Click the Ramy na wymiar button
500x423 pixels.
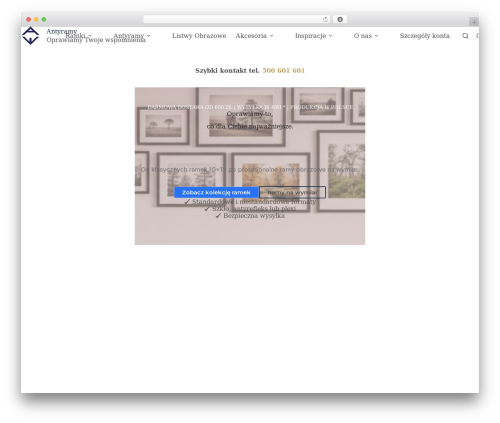tap(292, 192)
